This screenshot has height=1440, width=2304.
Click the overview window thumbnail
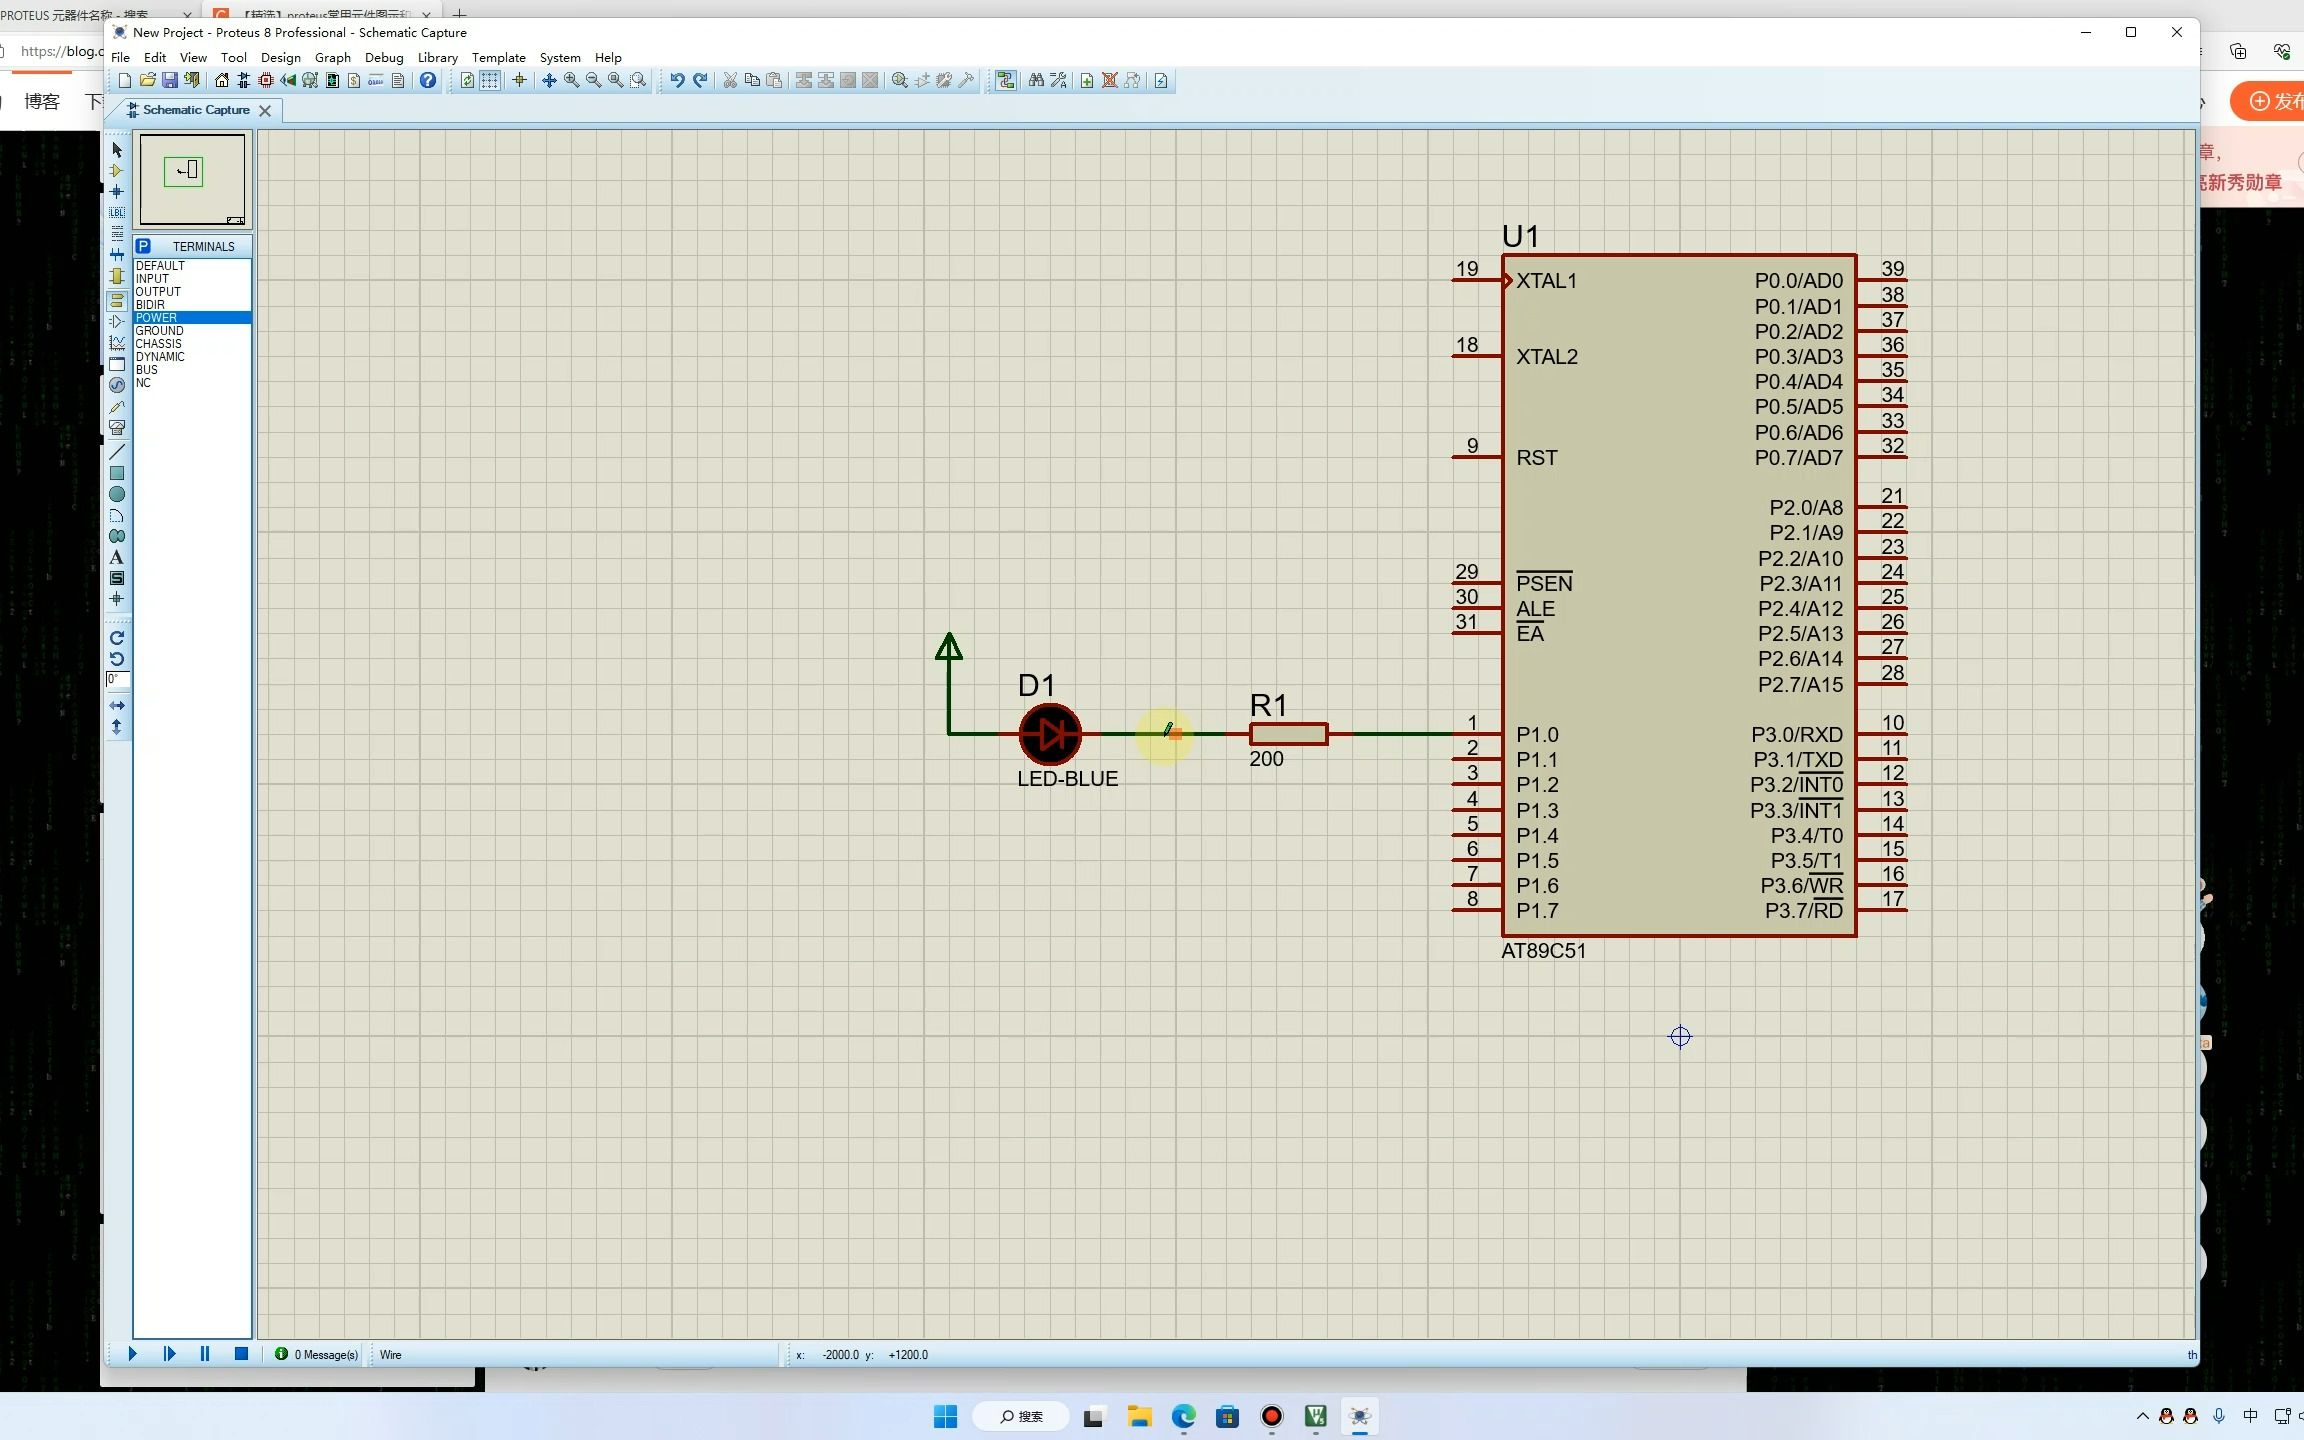tap(192, 179)
